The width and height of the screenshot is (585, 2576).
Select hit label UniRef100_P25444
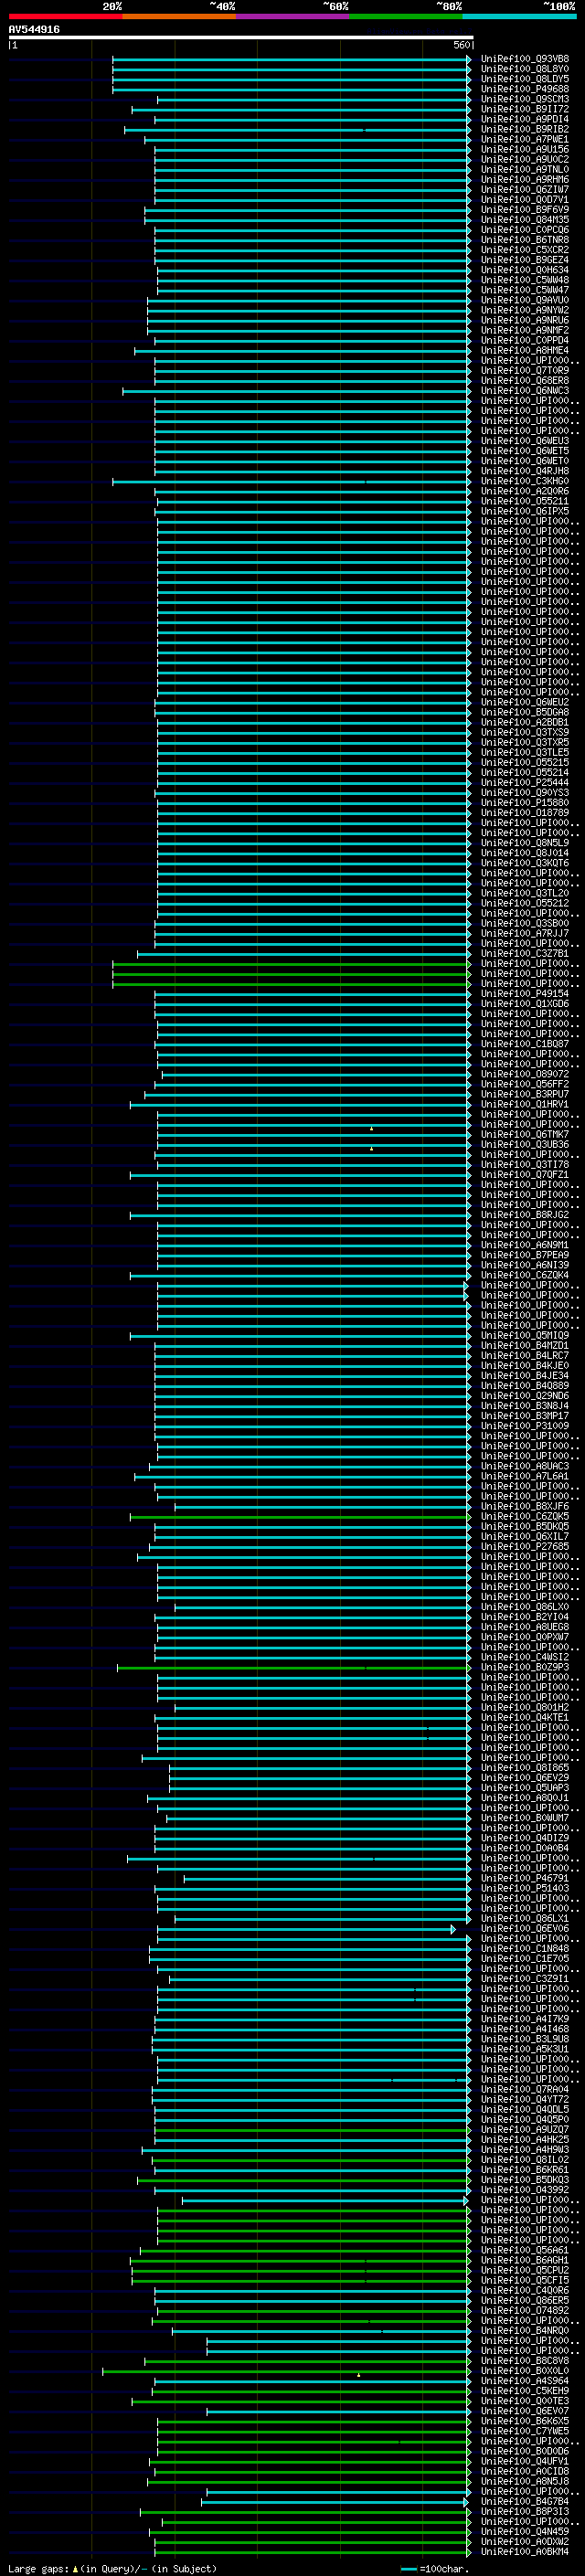click(524, 782)
